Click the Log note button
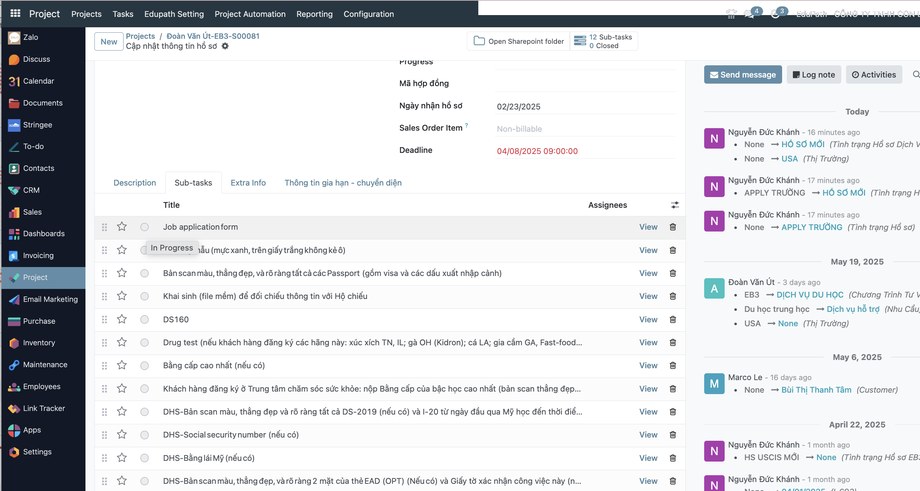Image resolution: width=920 pixels, height=491 pixels. coord(814,75)
